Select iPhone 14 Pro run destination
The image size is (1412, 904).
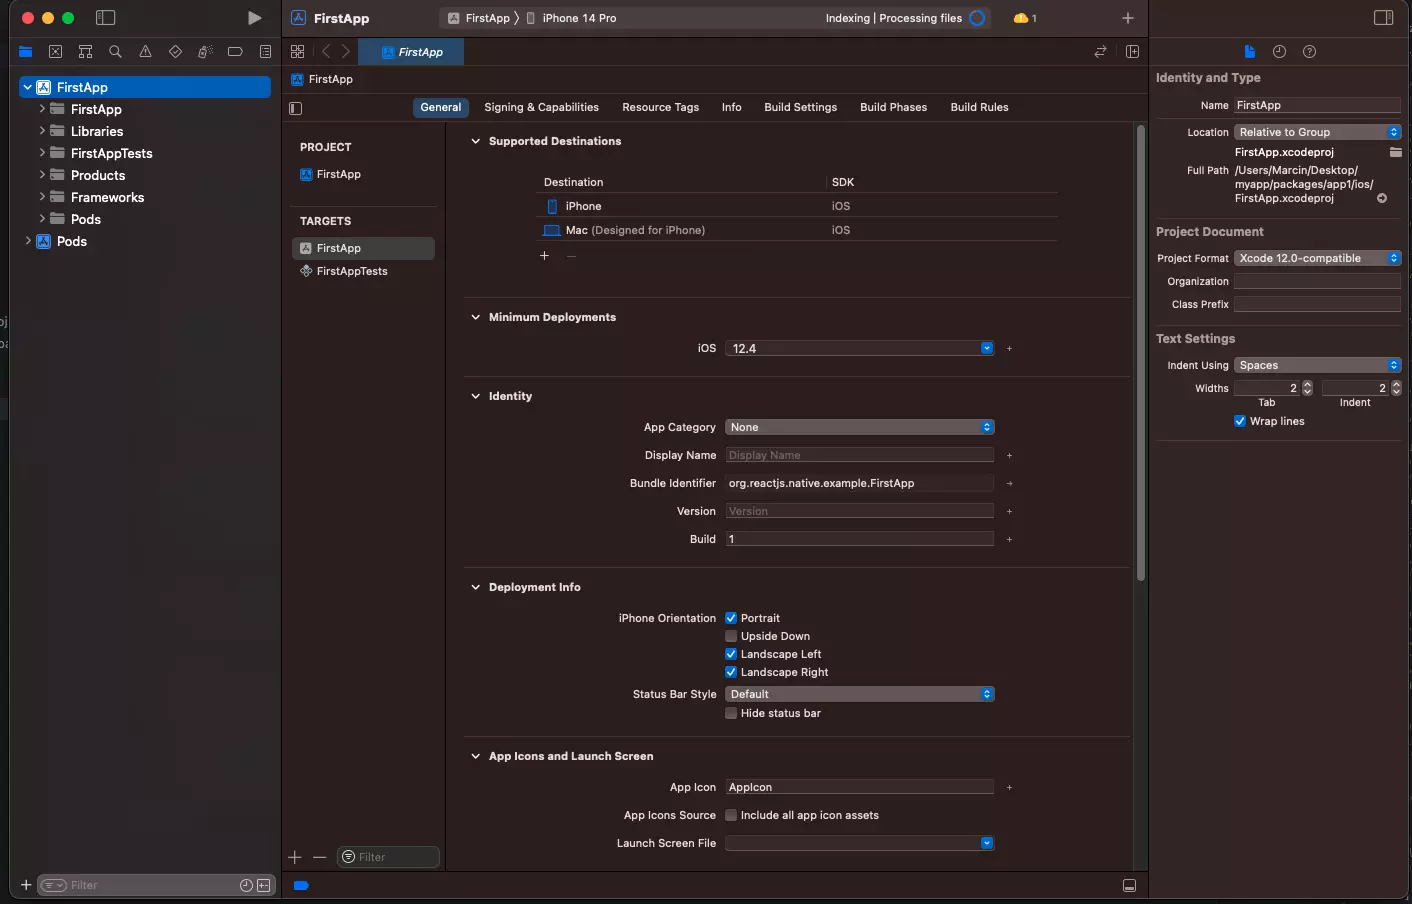click(x=572, y=18)
